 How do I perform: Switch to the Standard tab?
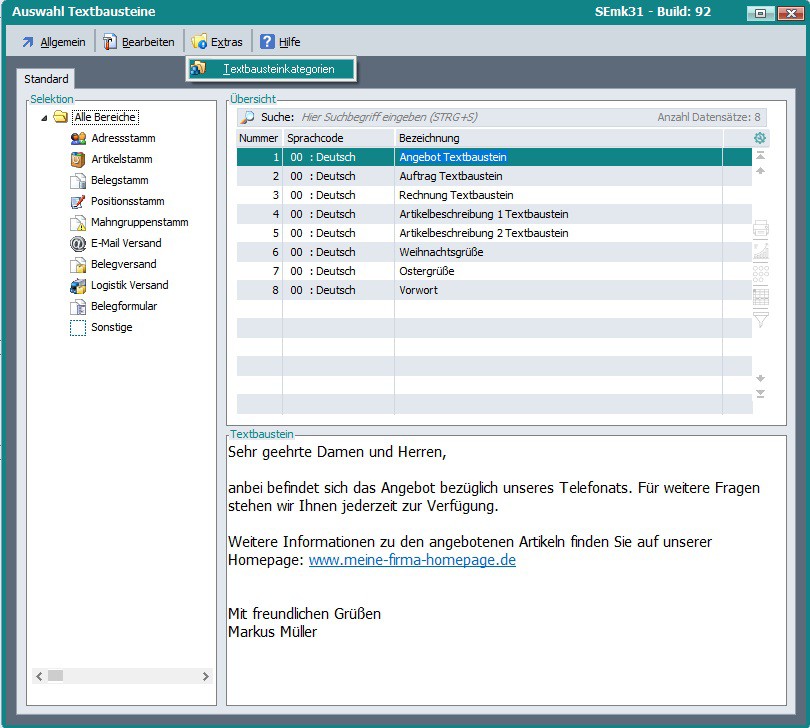(x=46, y=79)
